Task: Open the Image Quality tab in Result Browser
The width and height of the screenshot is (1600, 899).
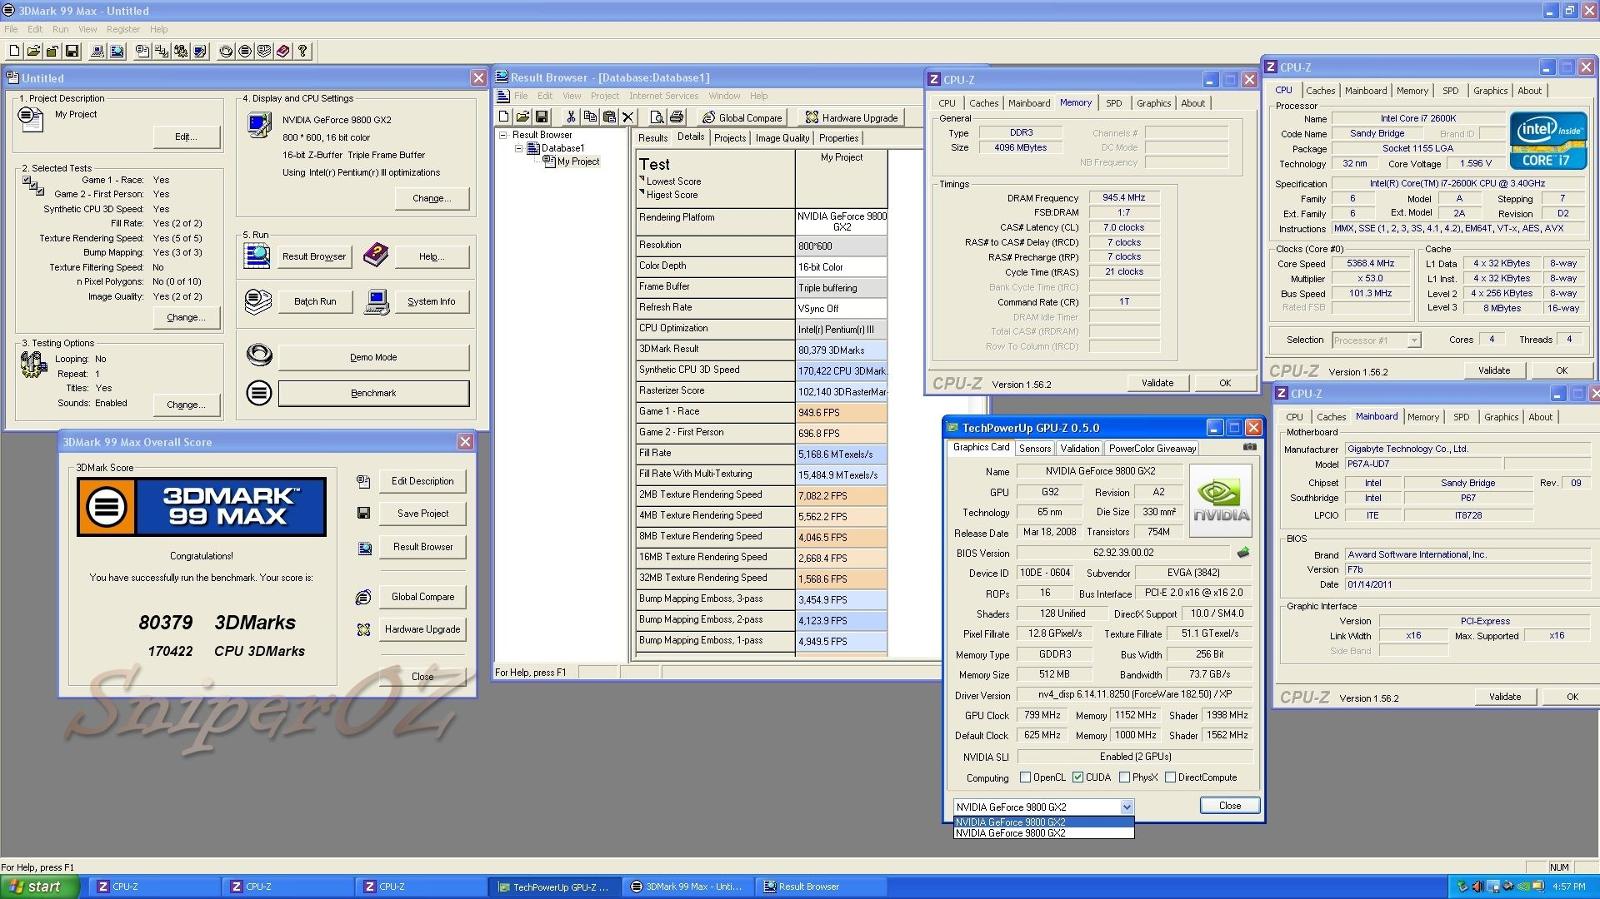Action: pos(782,138)
